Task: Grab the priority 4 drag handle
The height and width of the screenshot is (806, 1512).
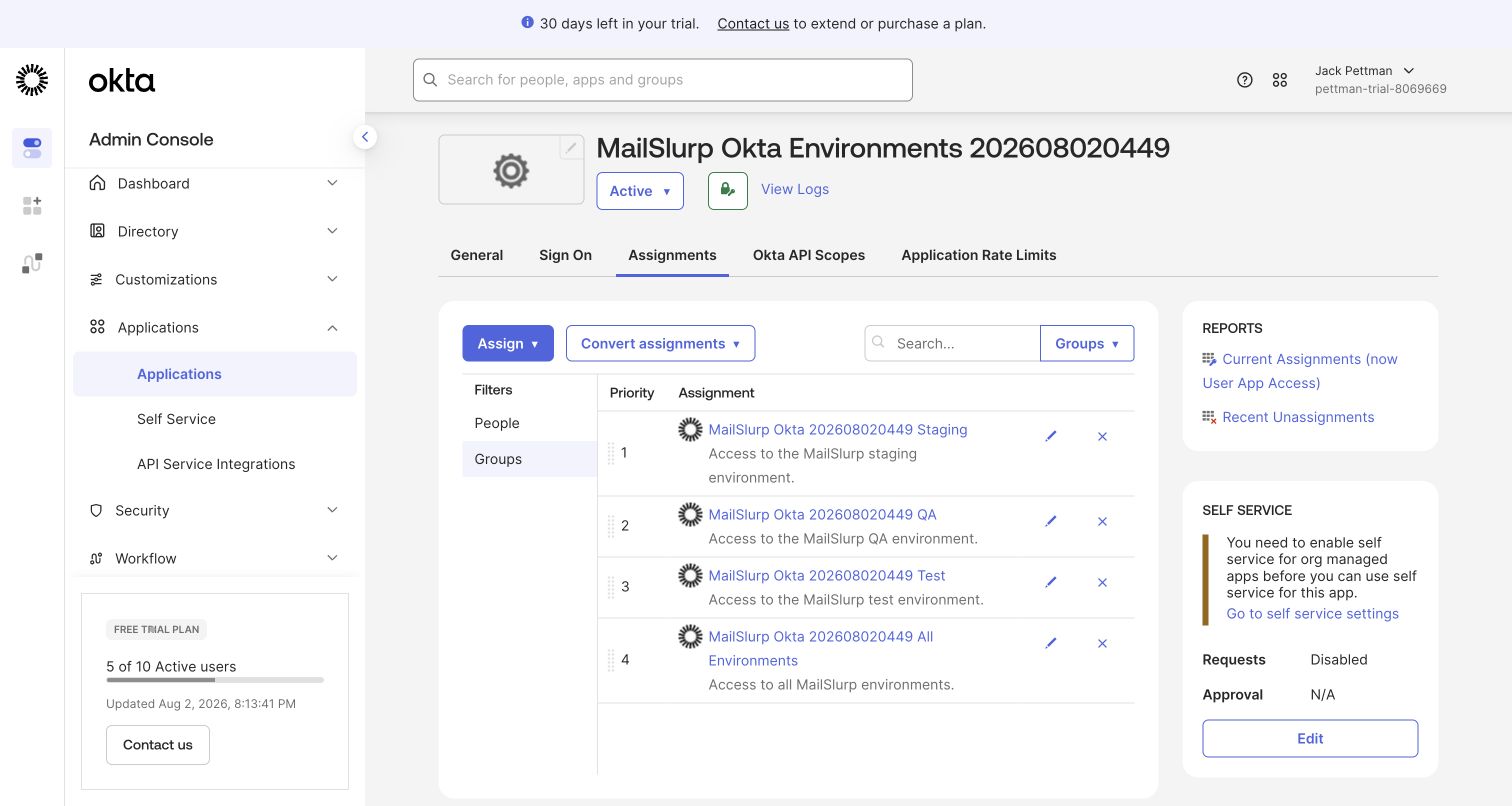Action: [611, 660]
